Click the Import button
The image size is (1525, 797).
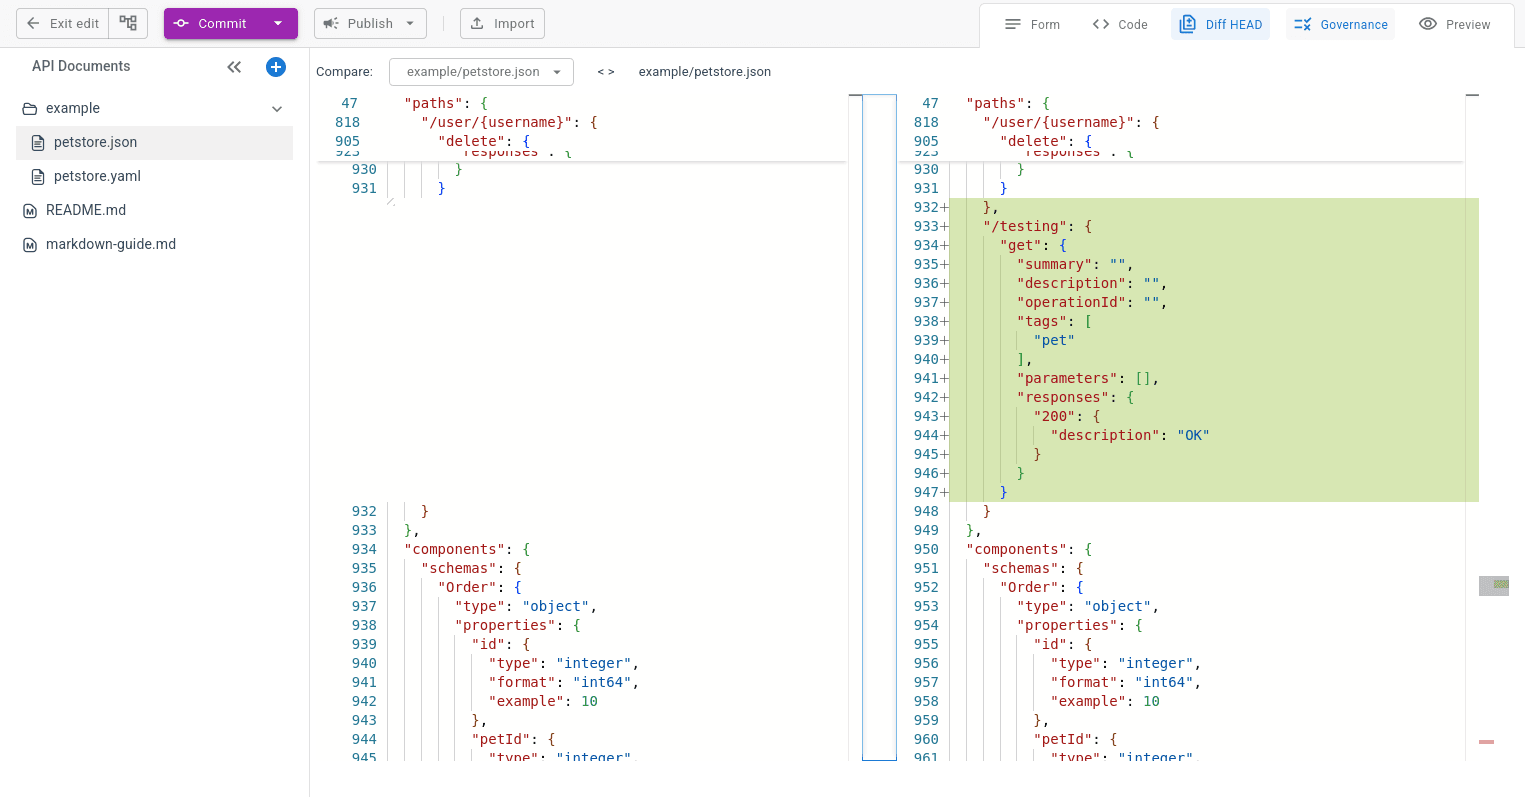(502, 23)
